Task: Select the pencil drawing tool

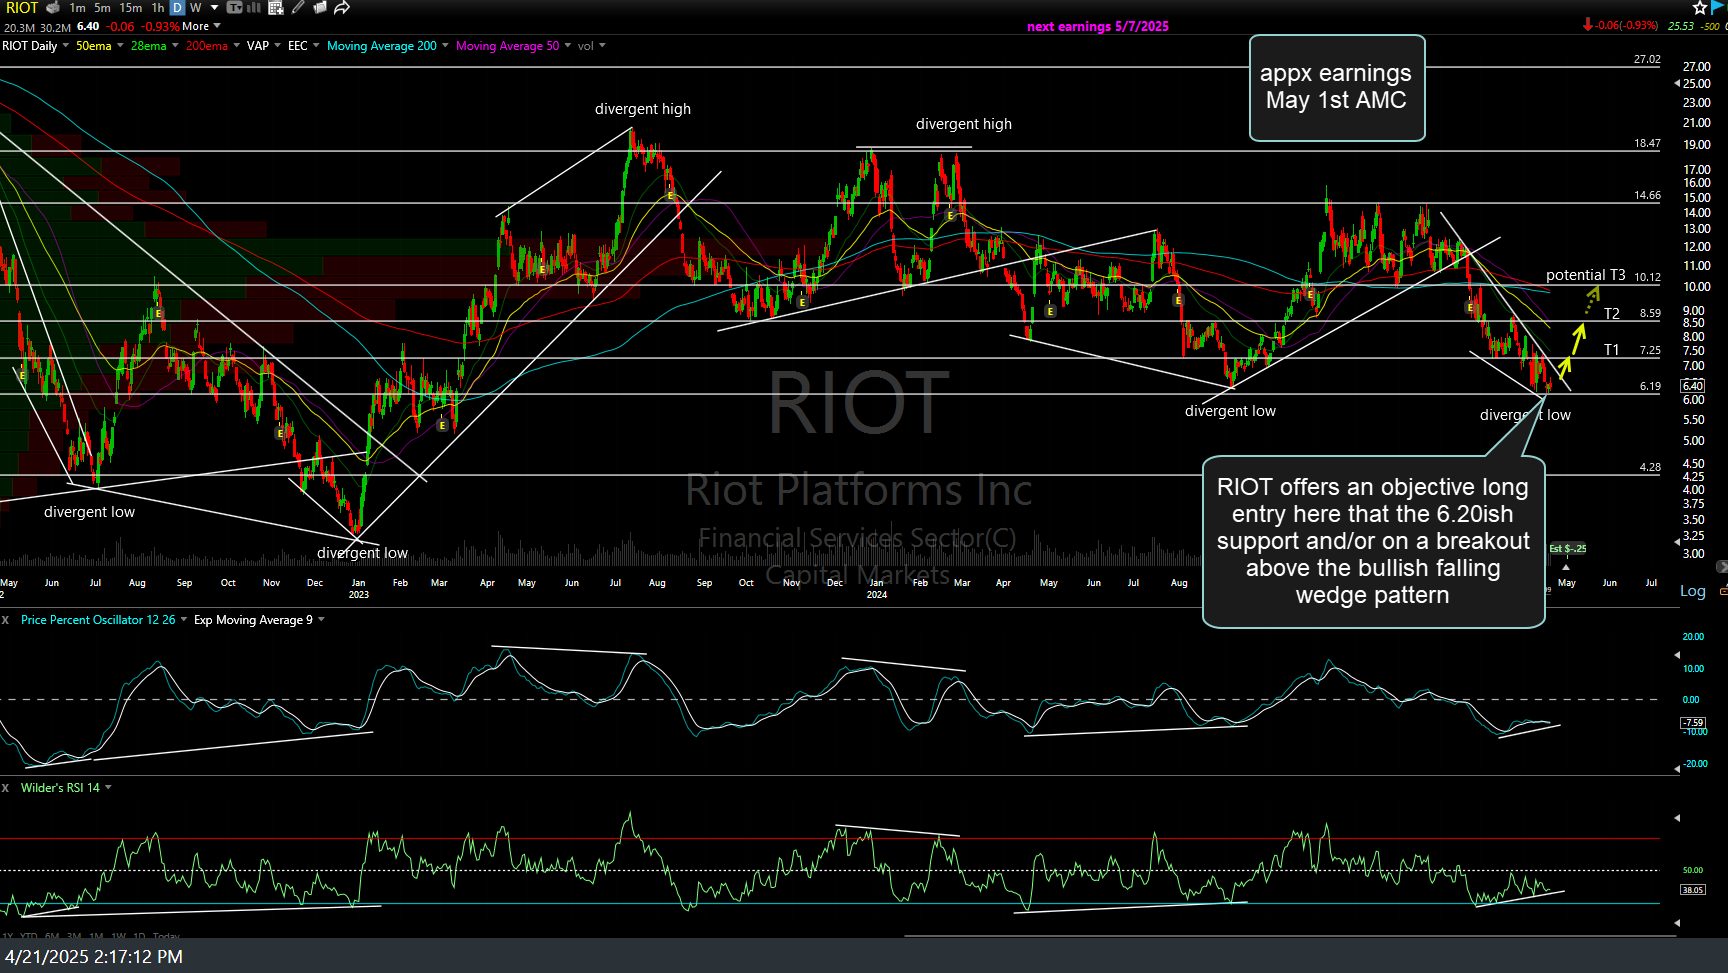Action: coord(298,8)
